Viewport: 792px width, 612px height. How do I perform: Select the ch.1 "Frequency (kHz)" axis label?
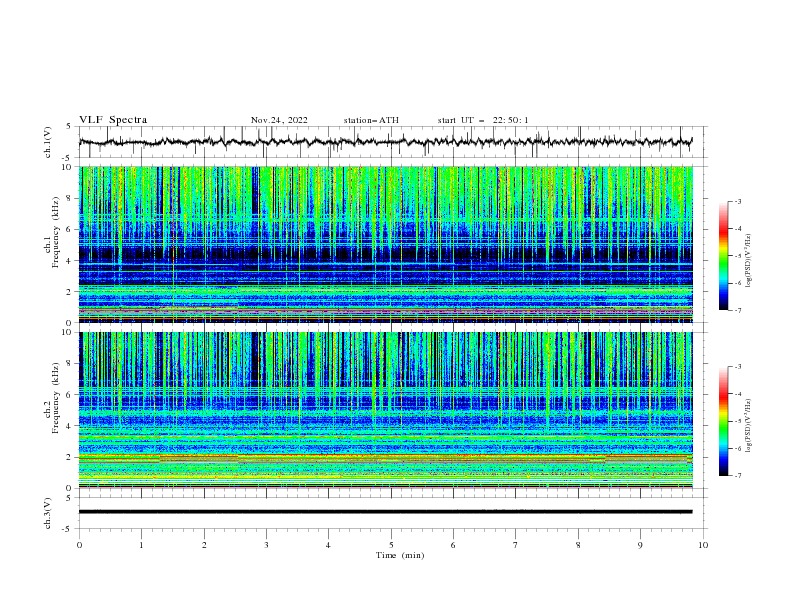pyautogui.click(x=56, y=233)
